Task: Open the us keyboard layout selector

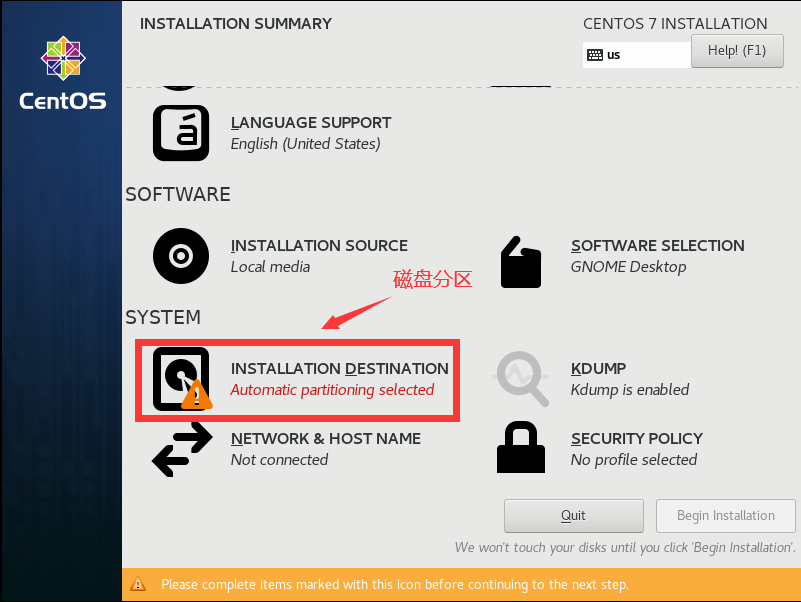Action: coord(636,54)
